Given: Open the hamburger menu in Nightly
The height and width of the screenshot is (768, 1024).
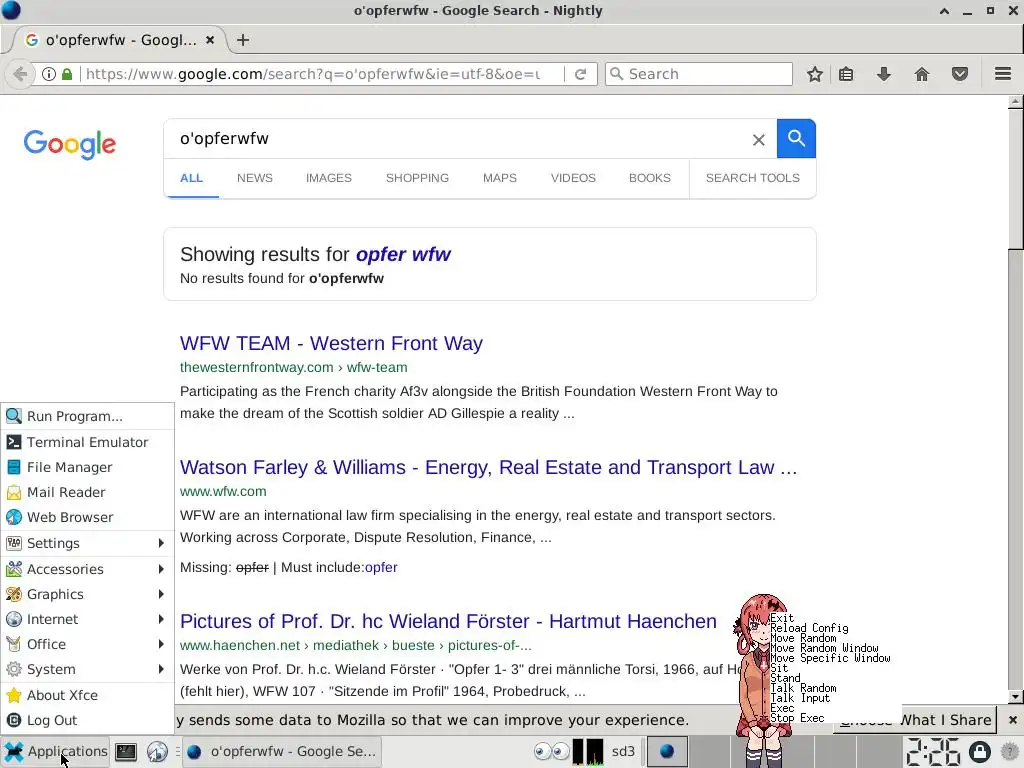Looking at the screenshot, I should click(x=1003, y=74).
